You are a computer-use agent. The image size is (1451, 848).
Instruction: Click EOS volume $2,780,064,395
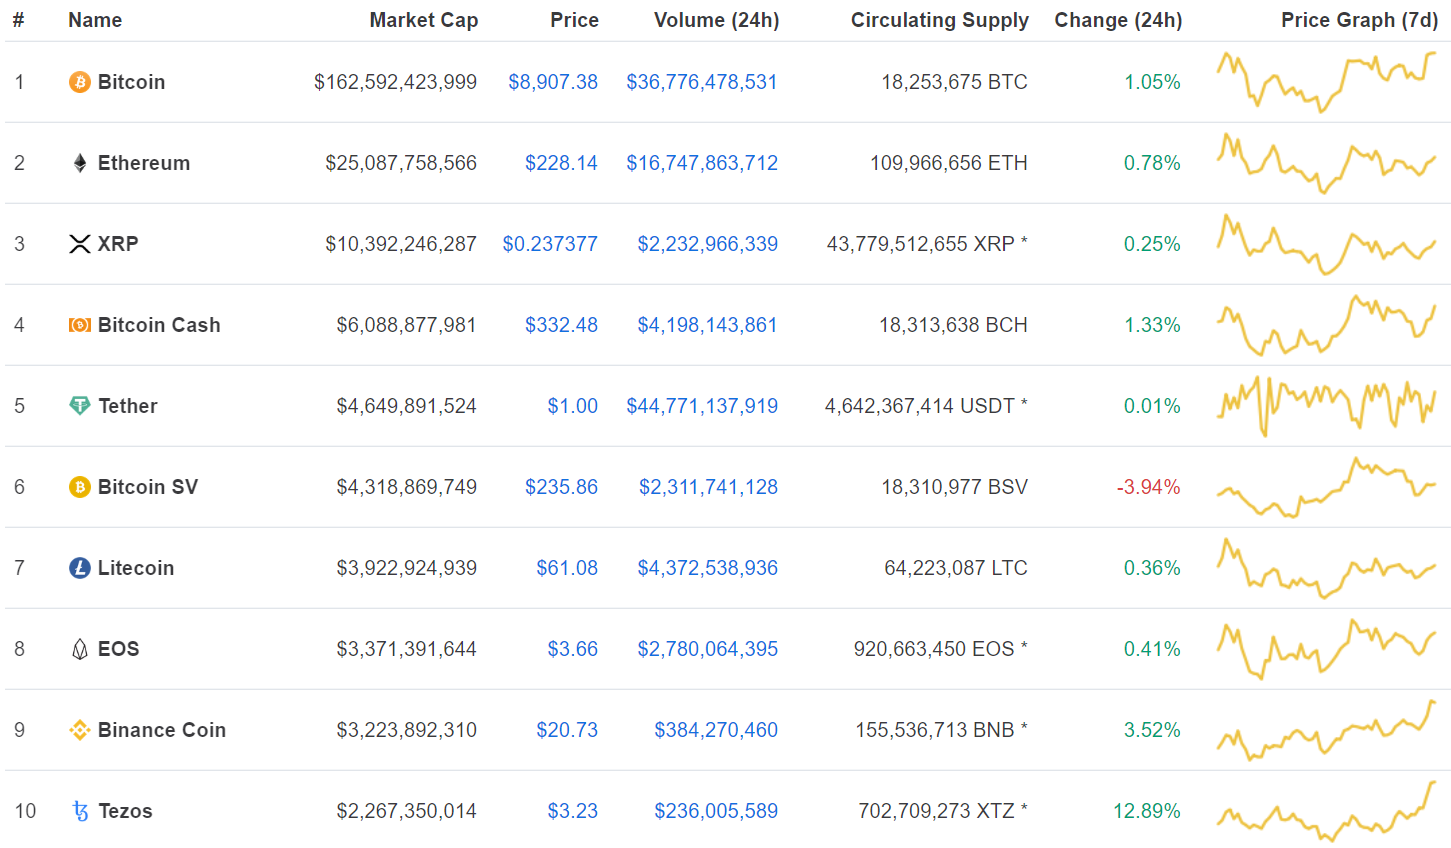coord(708,649)
